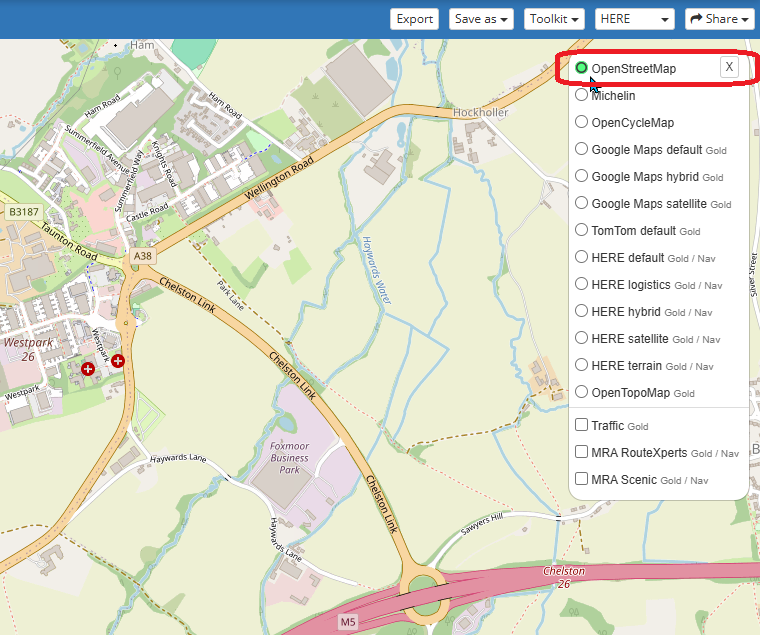This screenshot has height=635, width=760.
Task: Click the Ham place label
Action: click(x=142, y=45)
